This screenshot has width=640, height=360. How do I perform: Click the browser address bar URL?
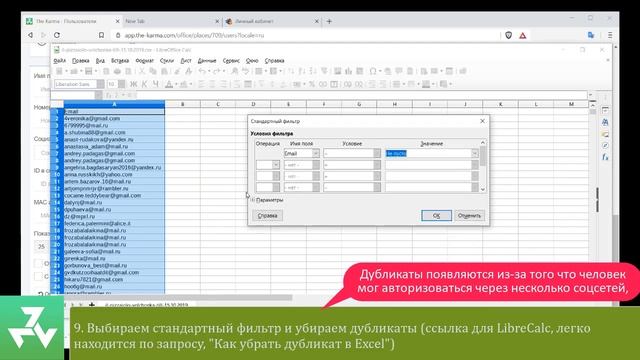coord(194,36)
